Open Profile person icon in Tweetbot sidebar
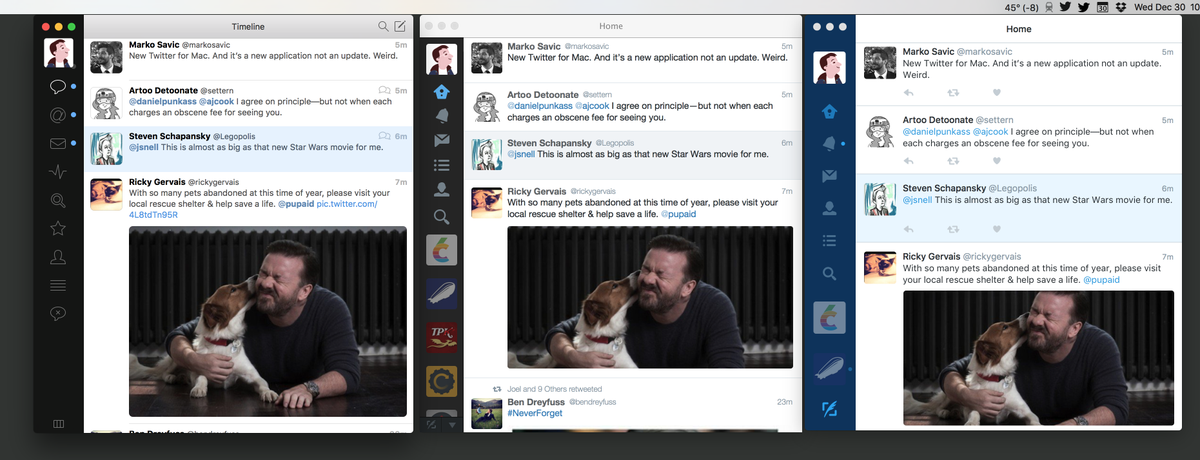Screen dimensions: 1200x460 (58, 257)
